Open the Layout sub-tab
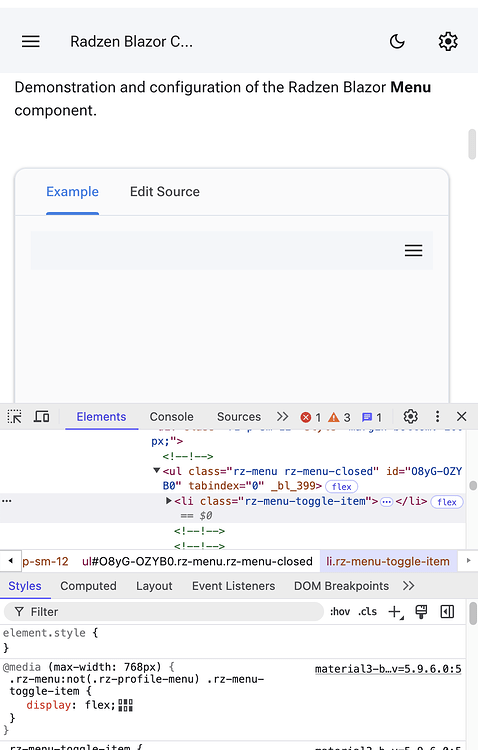 pyautogui.click(x=154, y=586)
